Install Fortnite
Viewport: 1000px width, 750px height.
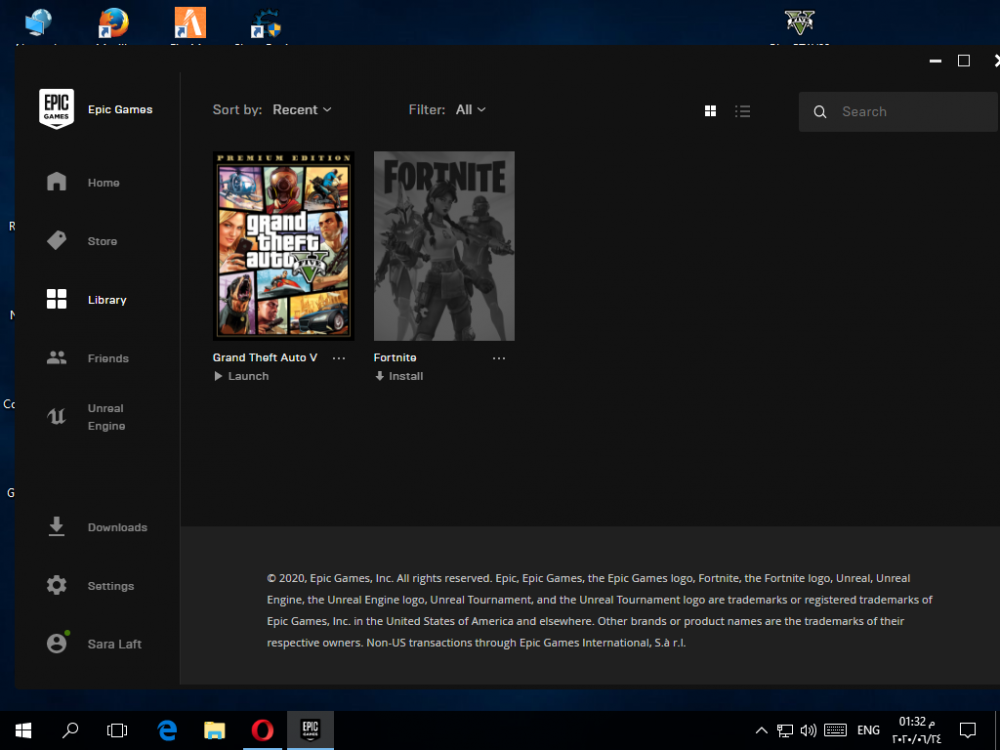[399, 376]
